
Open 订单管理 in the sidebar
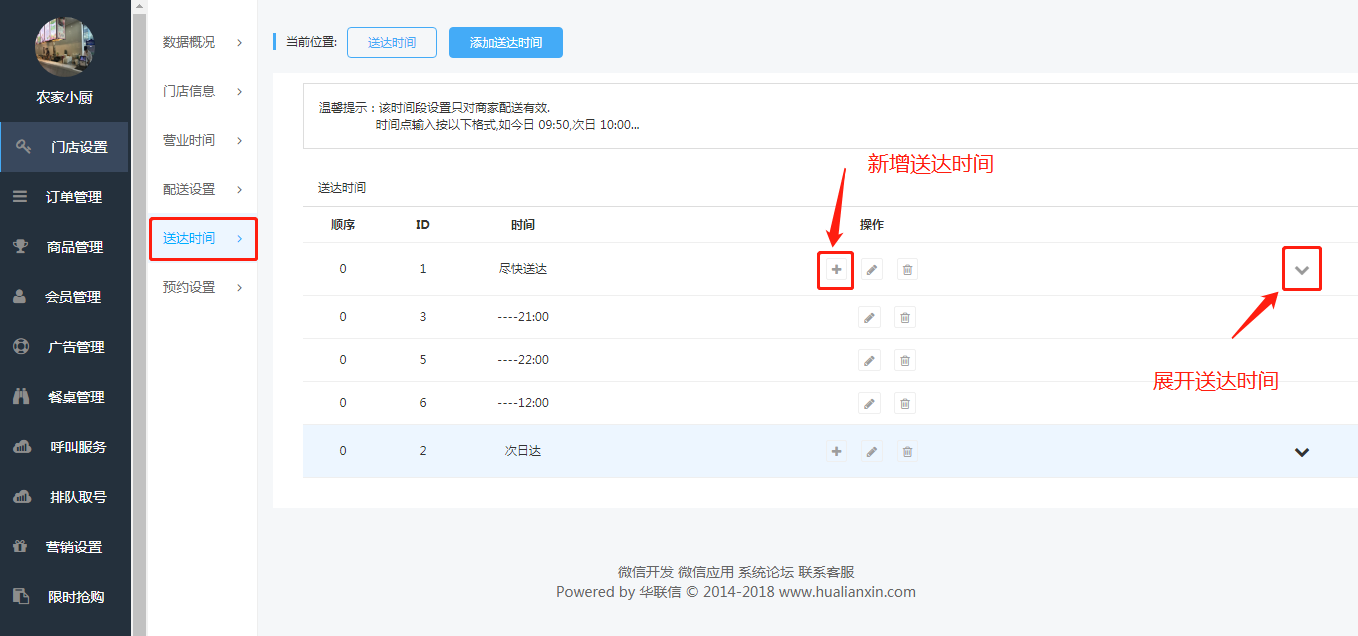coord(64,197)
